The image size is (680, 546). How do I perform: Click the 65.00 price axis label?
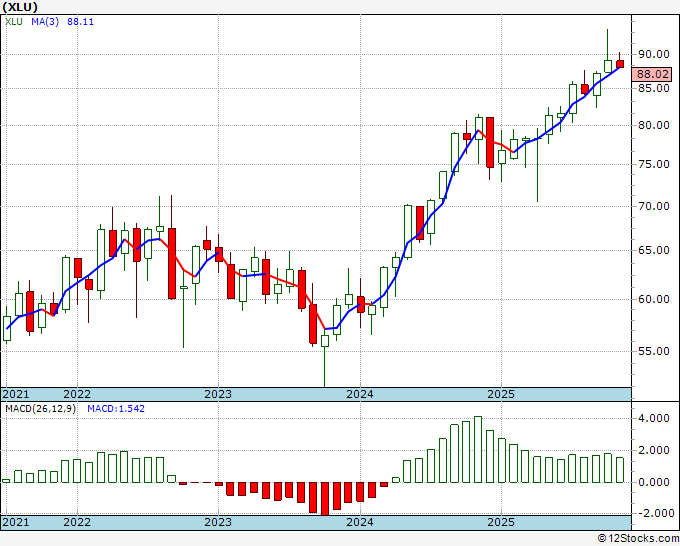tap(654, 250)
